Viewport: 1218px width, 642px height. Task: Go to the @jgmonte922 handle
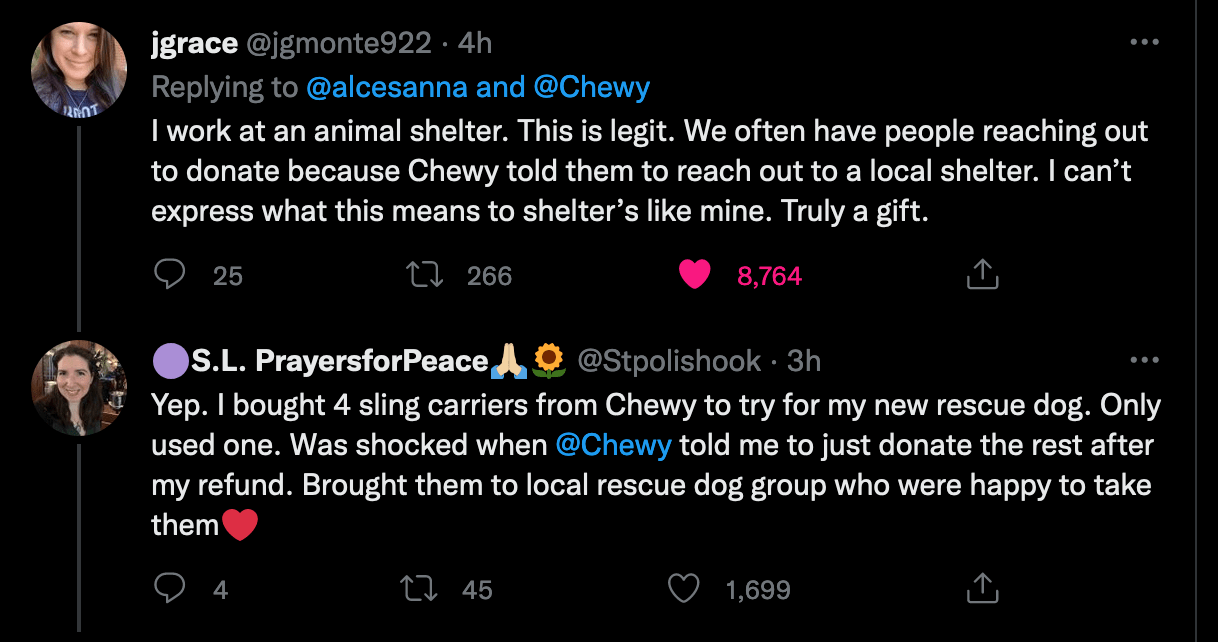339,44
